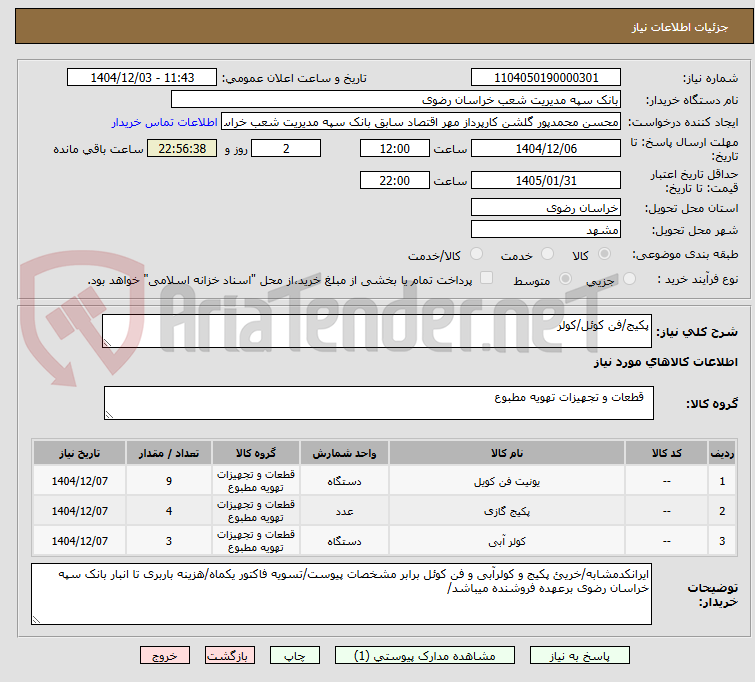Click the شماره نیاز field 1104050190000301
The image size is (755, 682).
click(x=546, y=78)
